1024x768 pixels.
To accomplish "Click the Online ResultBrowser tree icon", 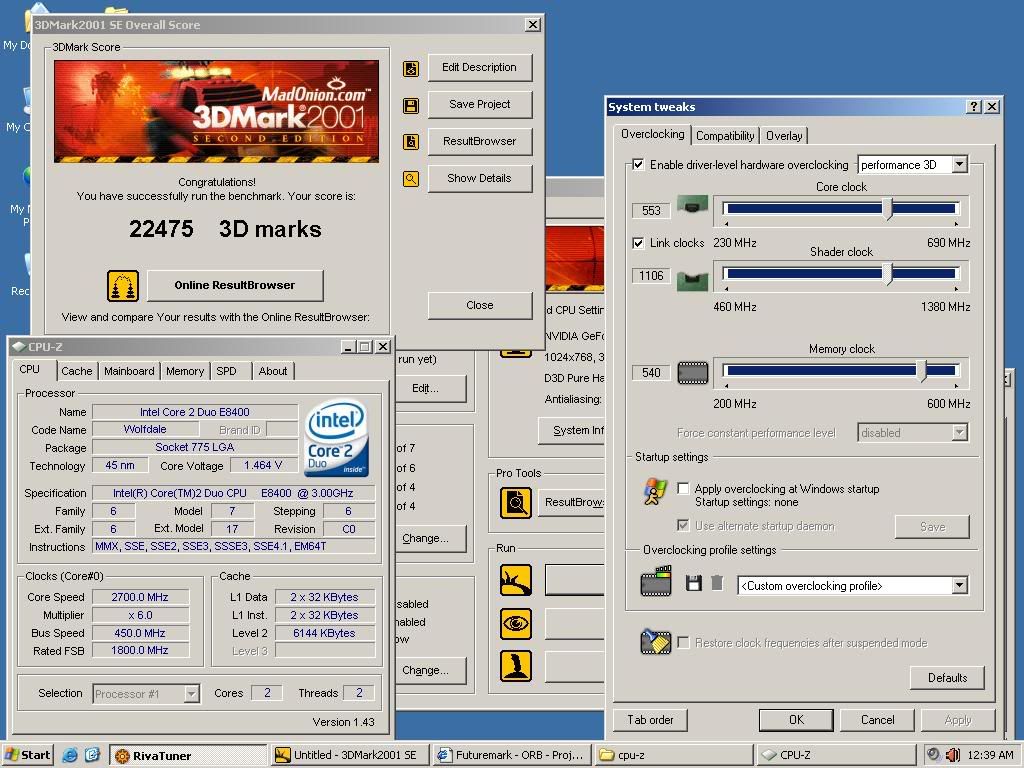I will pos(123,286).
